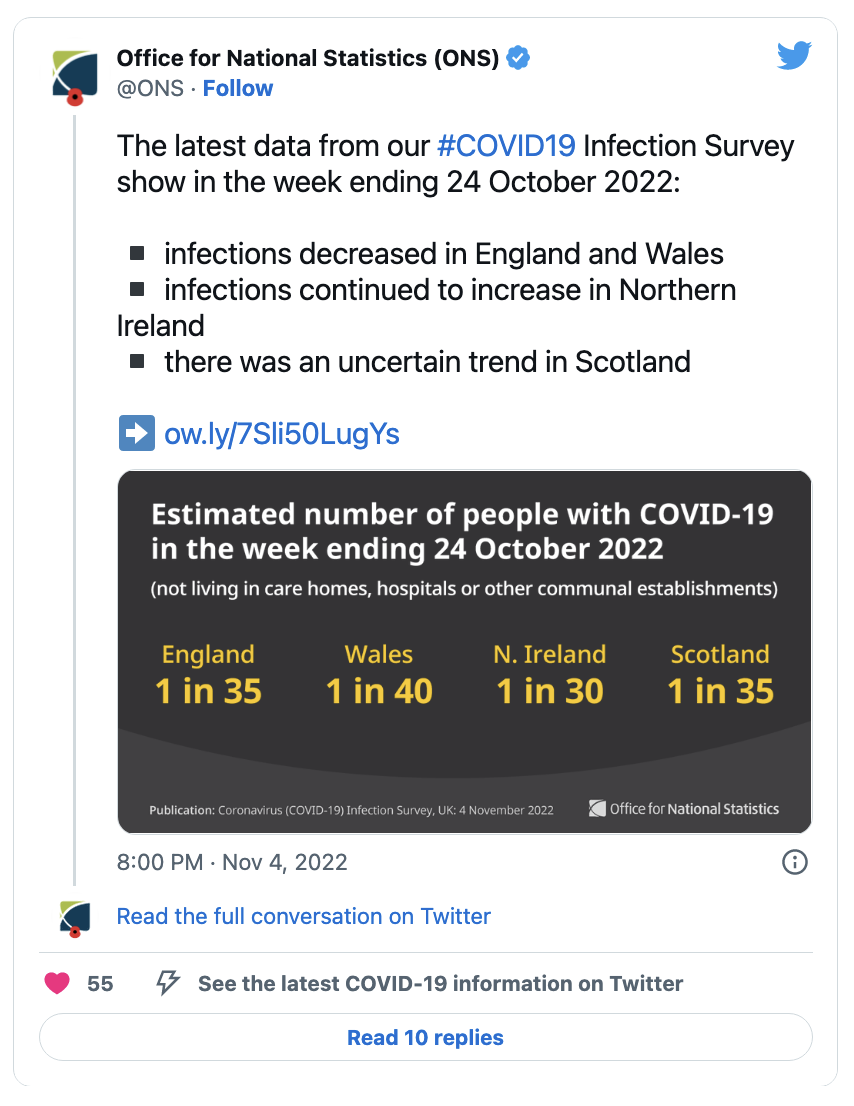Open the ow.ly/7Sli50LugYs link
Viewport: 854px width, 1106px height.
(x=282, y=434)
